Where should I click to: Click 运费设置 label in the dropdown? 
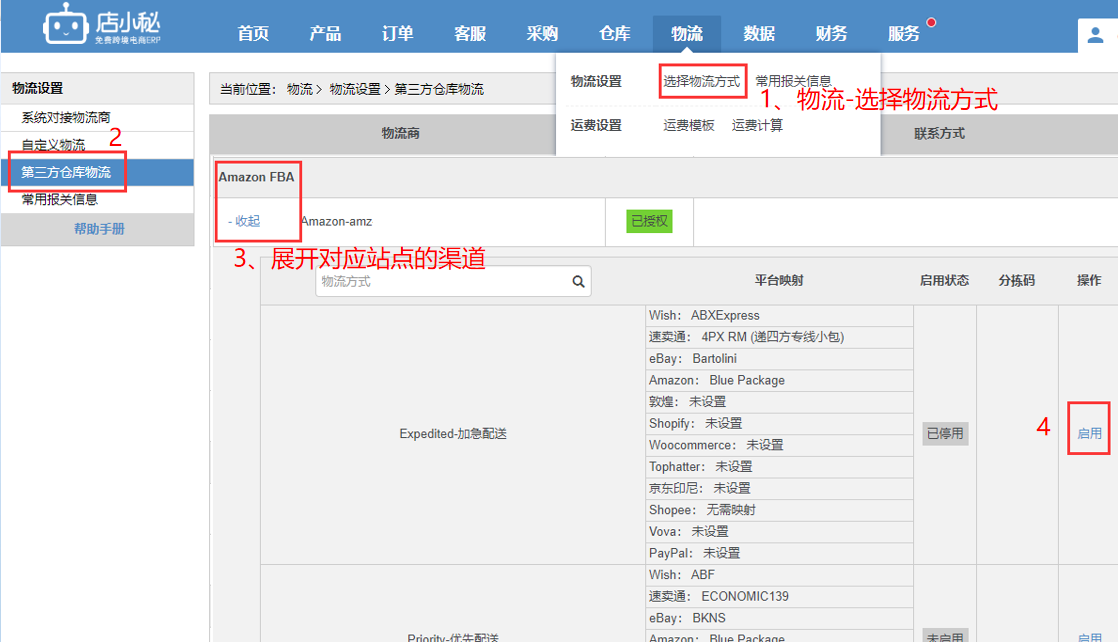click(596, 126)
